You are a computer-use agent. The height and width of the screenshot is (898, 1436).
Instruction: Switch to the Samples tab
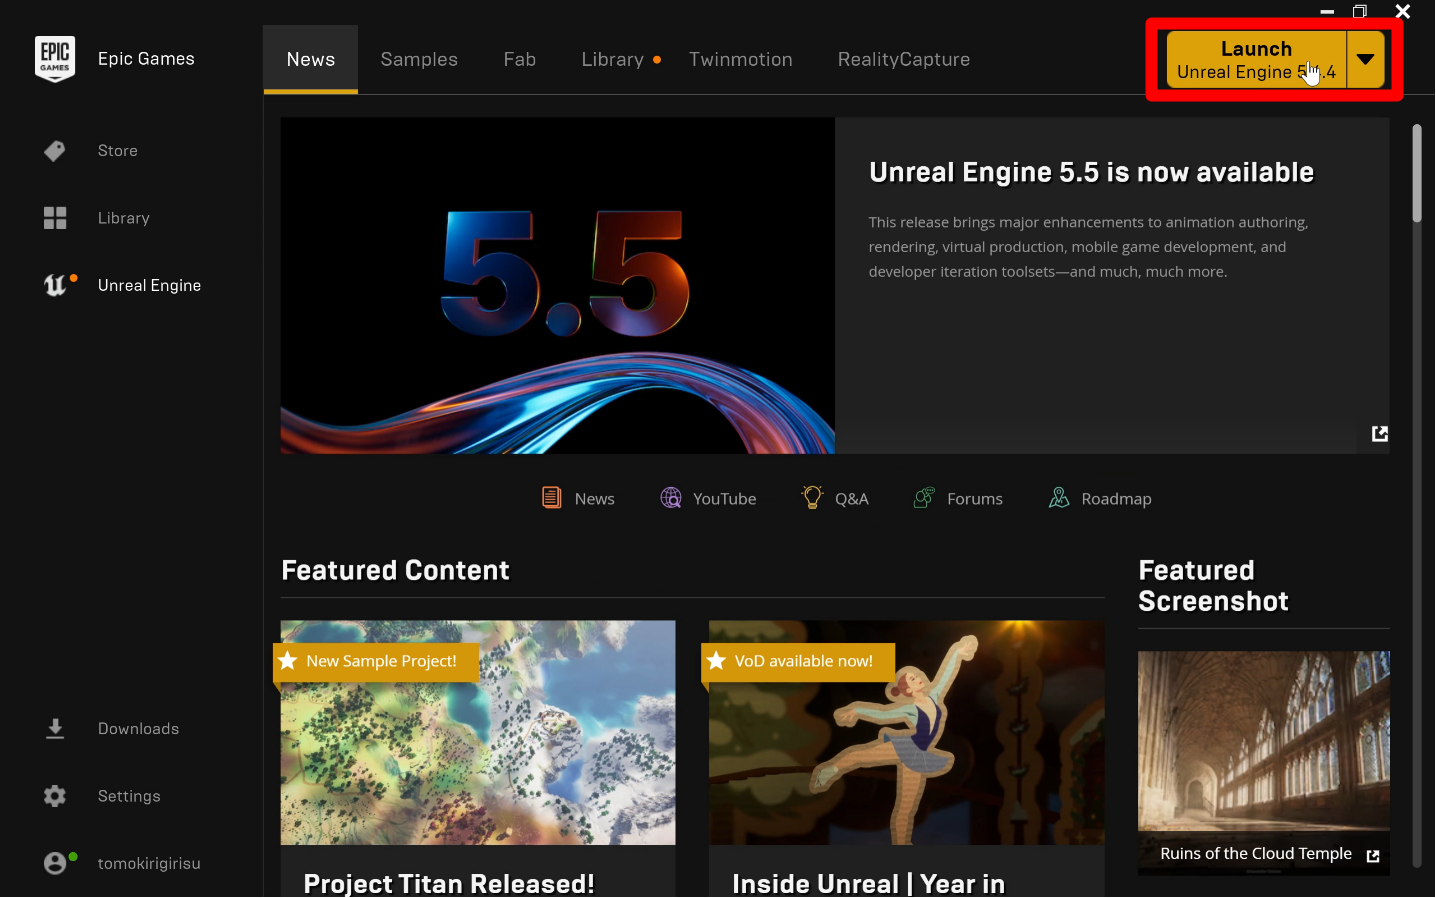click(419, 60)
